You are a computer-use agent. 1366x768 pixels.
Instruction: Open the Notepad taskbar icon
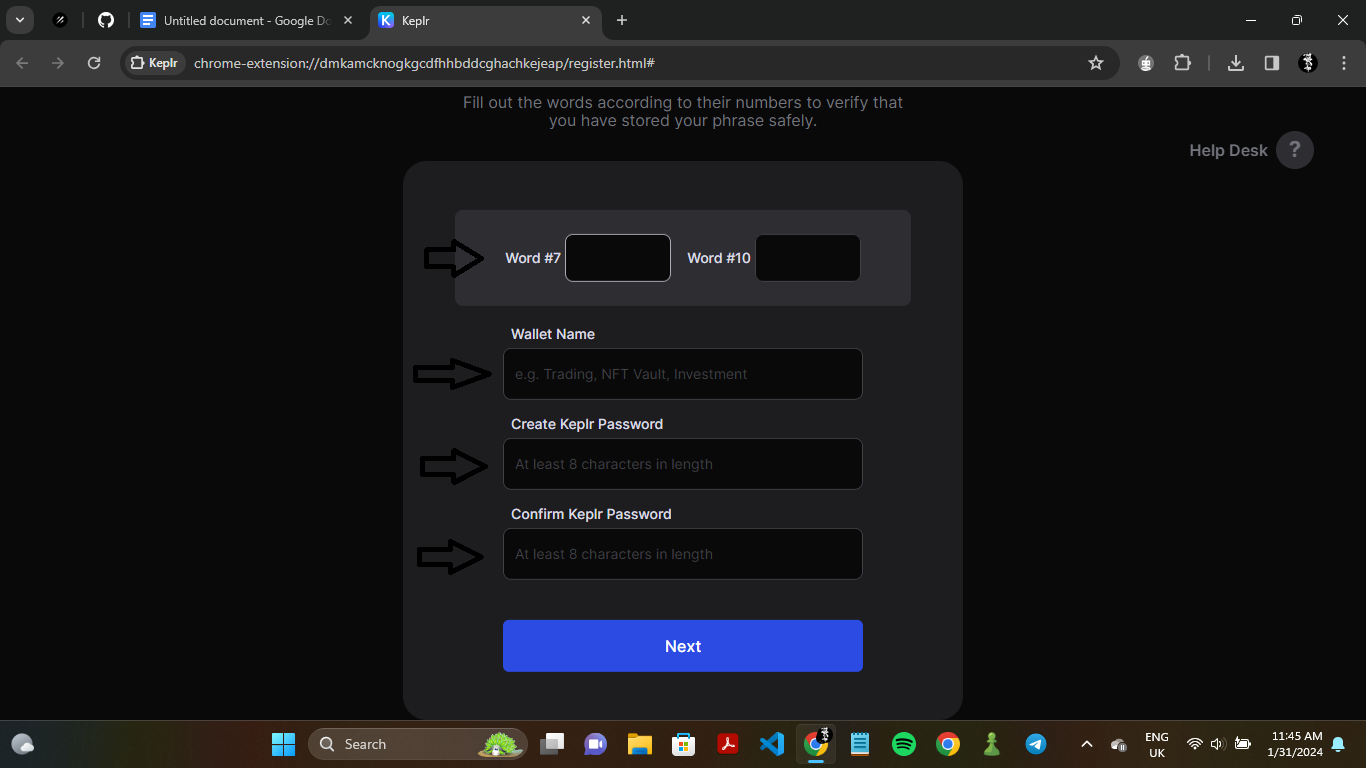coord(860,744)
